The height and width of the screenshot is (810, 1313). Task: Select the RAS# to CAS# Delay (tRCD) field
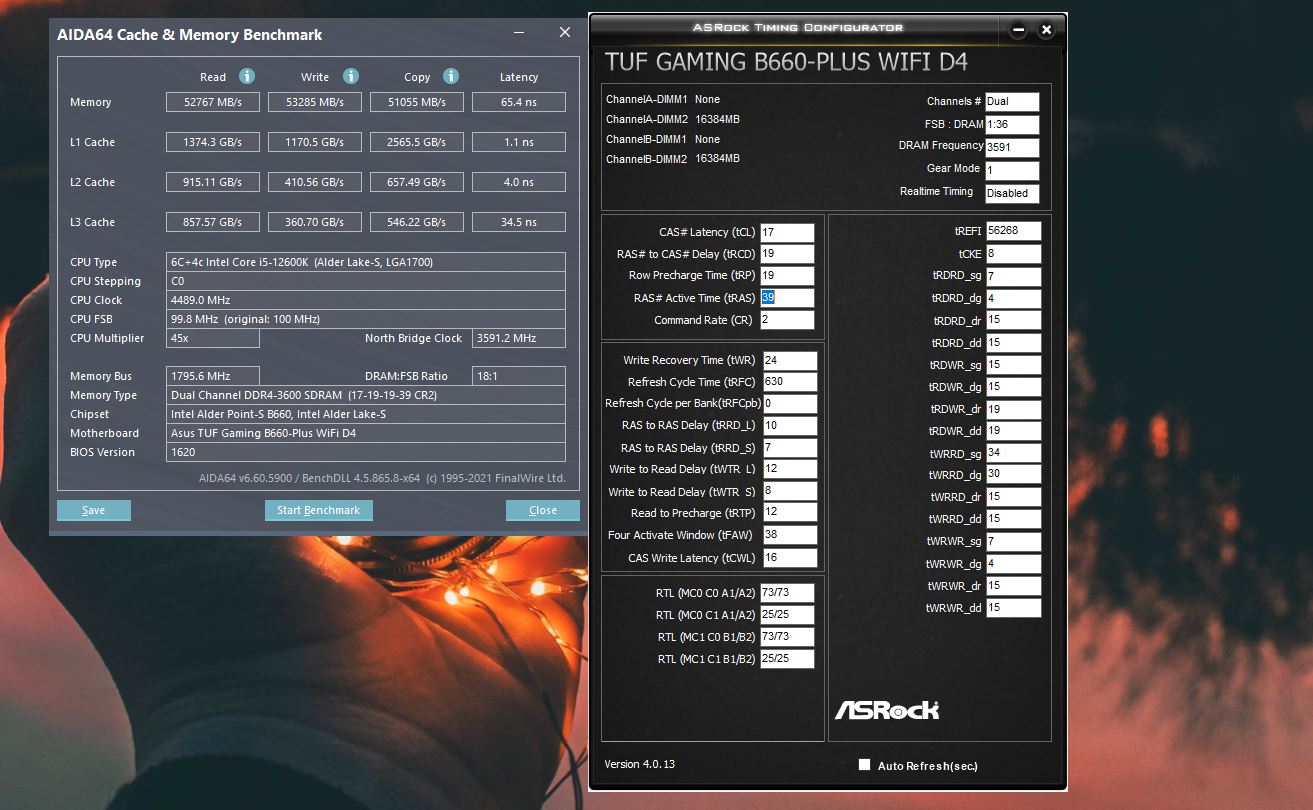(787, 254)
